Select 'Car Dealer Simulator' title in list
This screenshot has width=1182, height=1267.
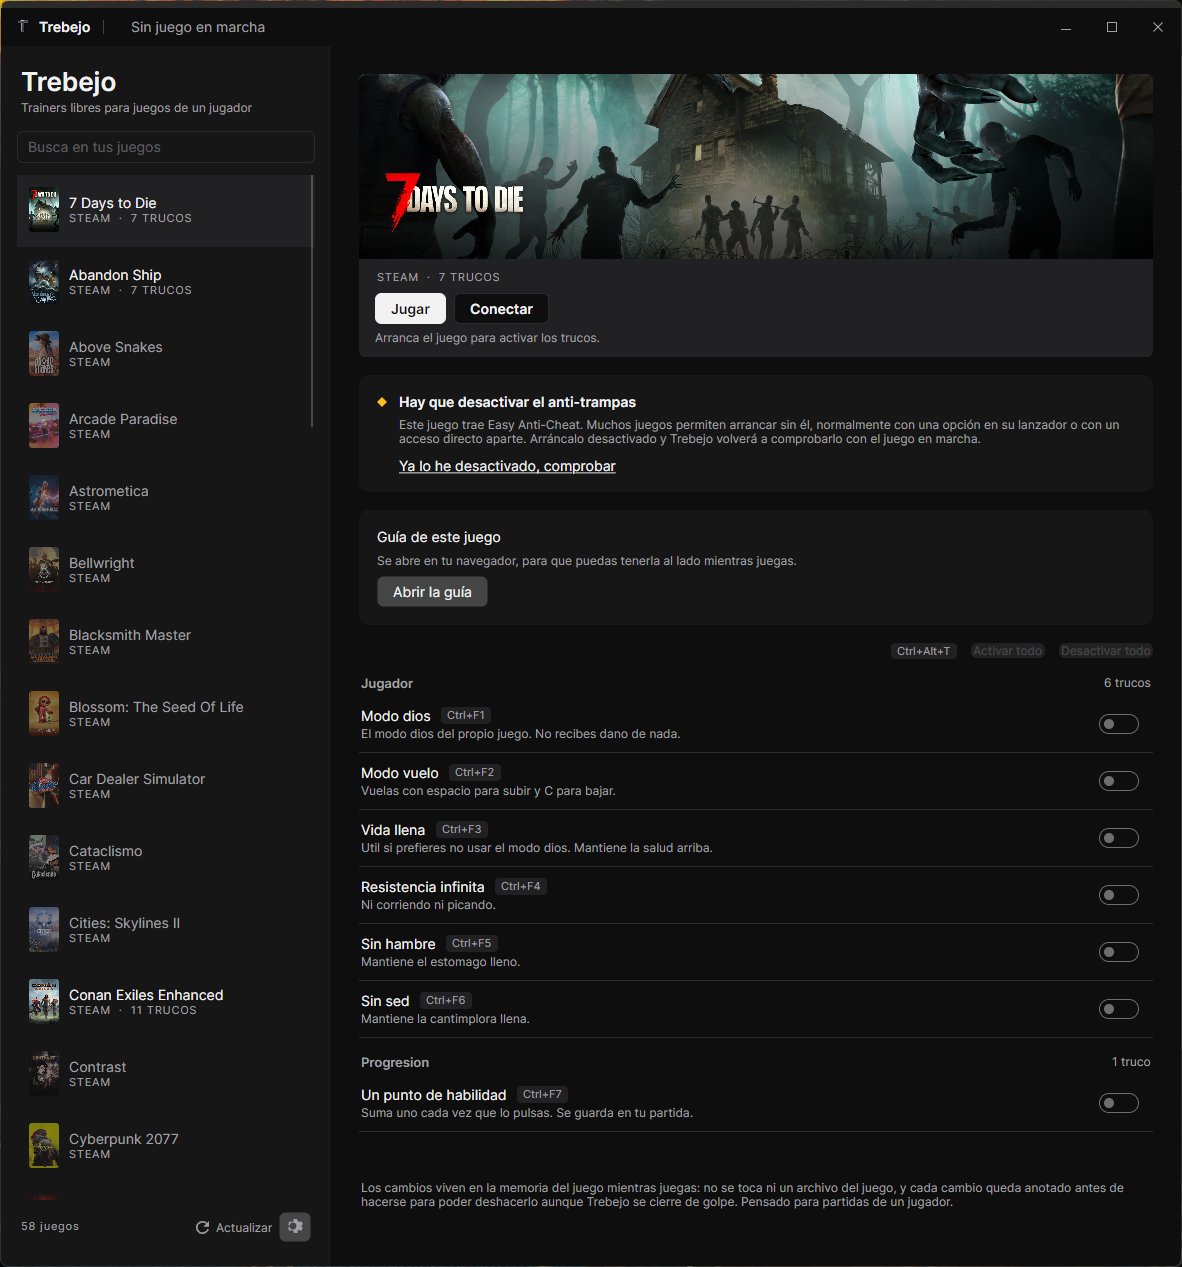point(137,779)
